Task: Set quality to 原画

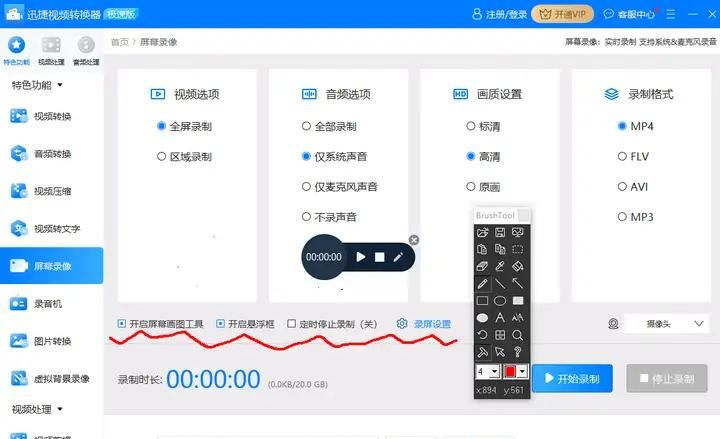Action: tap(483, 187)
